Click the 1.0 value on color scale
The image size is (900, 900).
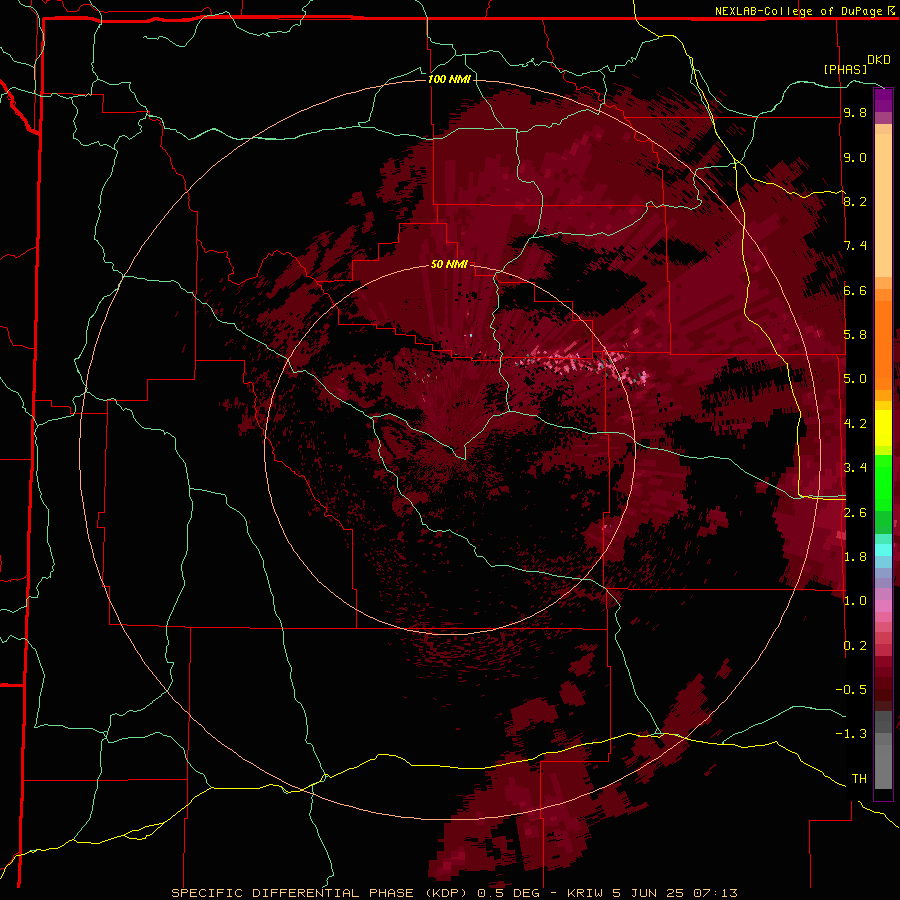(855, 601)
